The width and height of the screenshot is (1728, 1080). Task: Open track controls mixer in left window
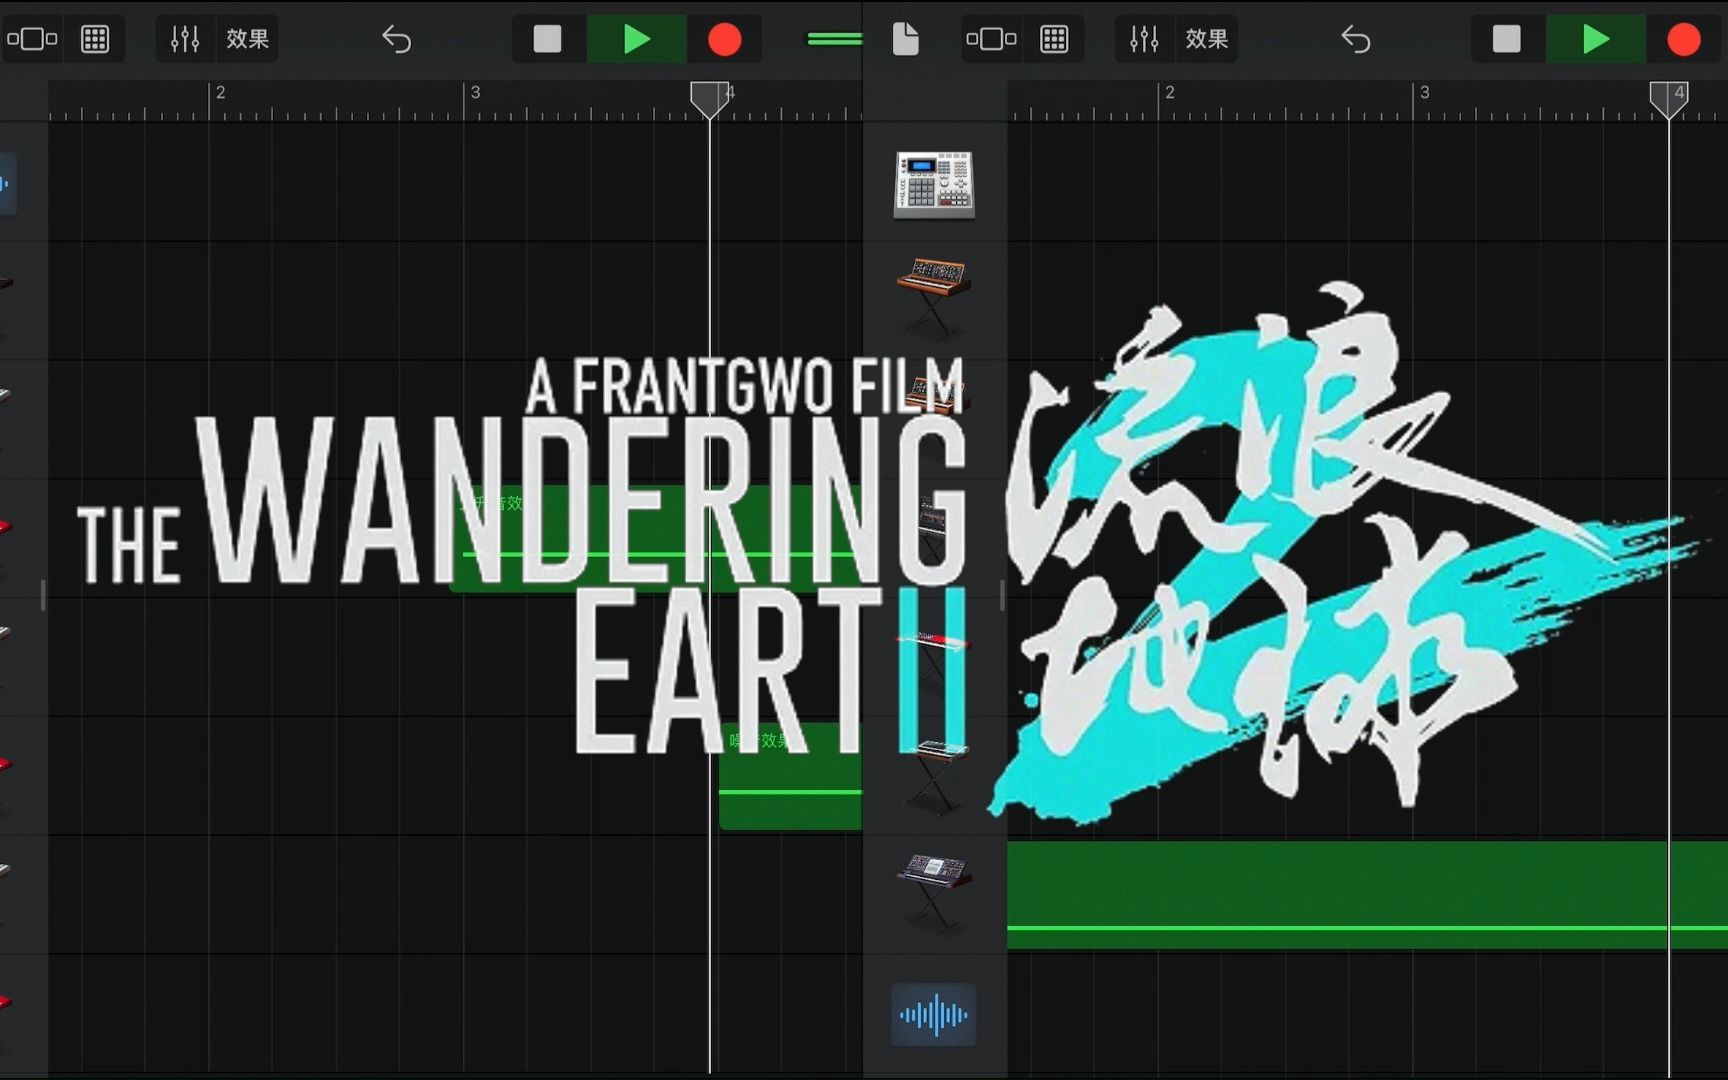coord(185,39)
